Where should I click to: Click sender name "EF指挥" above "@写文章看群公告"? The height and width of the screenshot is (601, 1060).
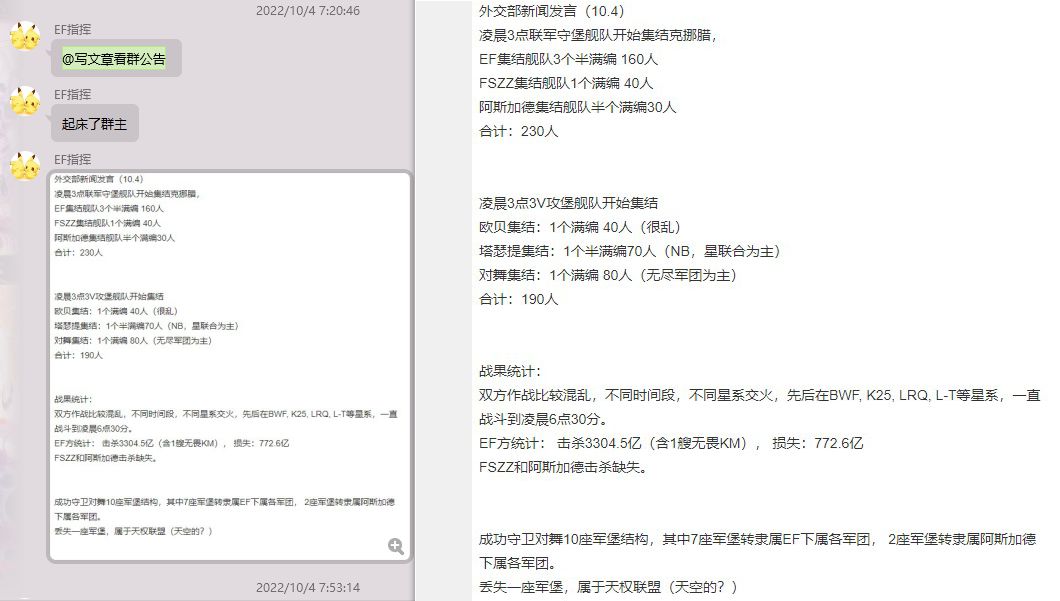click(x=72, y=29)
